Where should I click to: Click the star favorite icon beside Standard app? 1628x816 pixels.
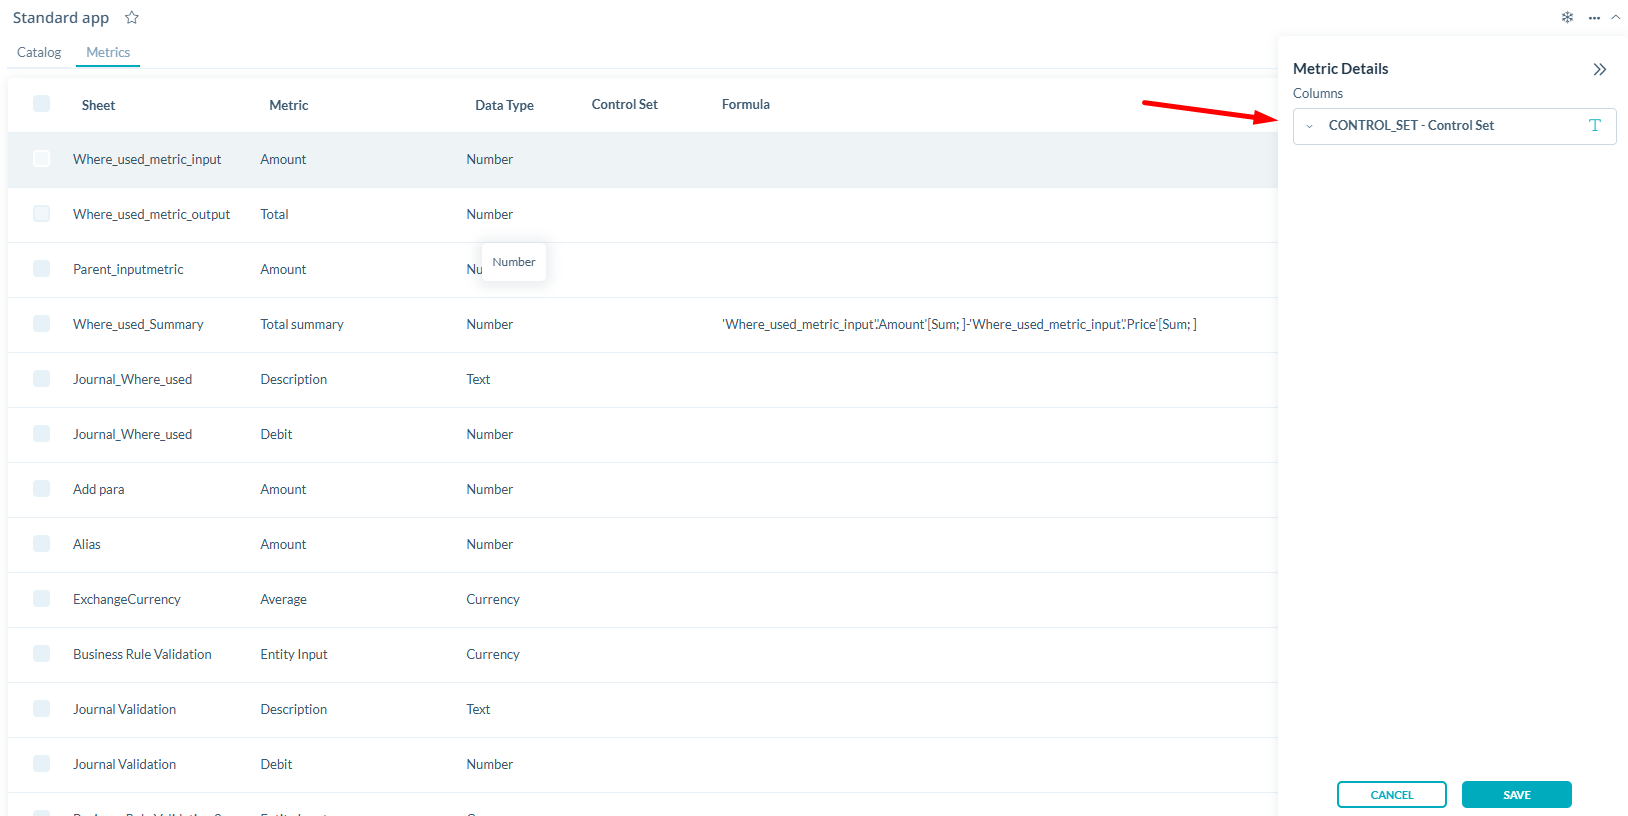[x=132, y=18]
